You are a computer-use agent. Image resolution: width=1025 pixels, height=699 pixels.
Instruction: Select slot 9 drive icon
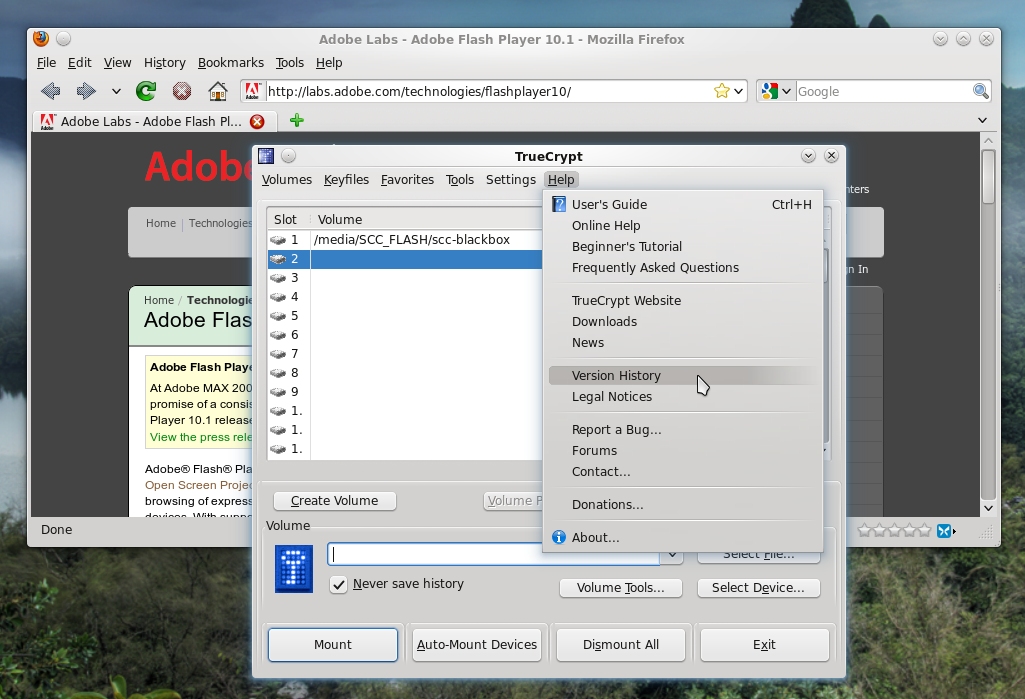pos(278,392)
